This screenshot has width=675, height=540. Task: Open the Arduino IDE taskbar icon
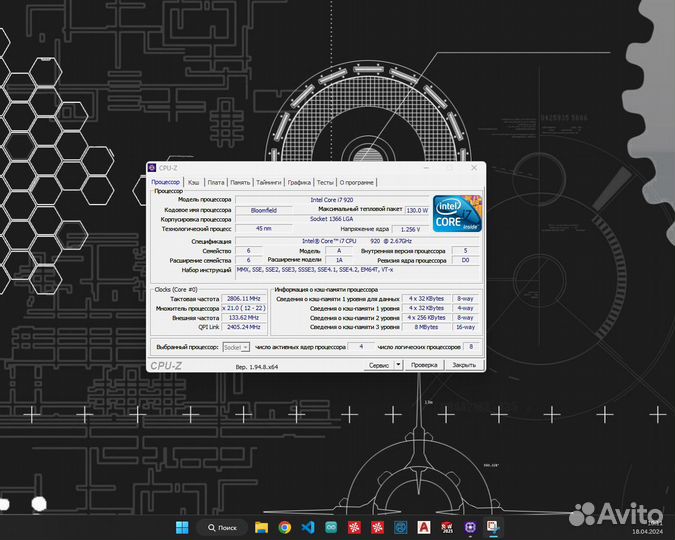[331, 527]
